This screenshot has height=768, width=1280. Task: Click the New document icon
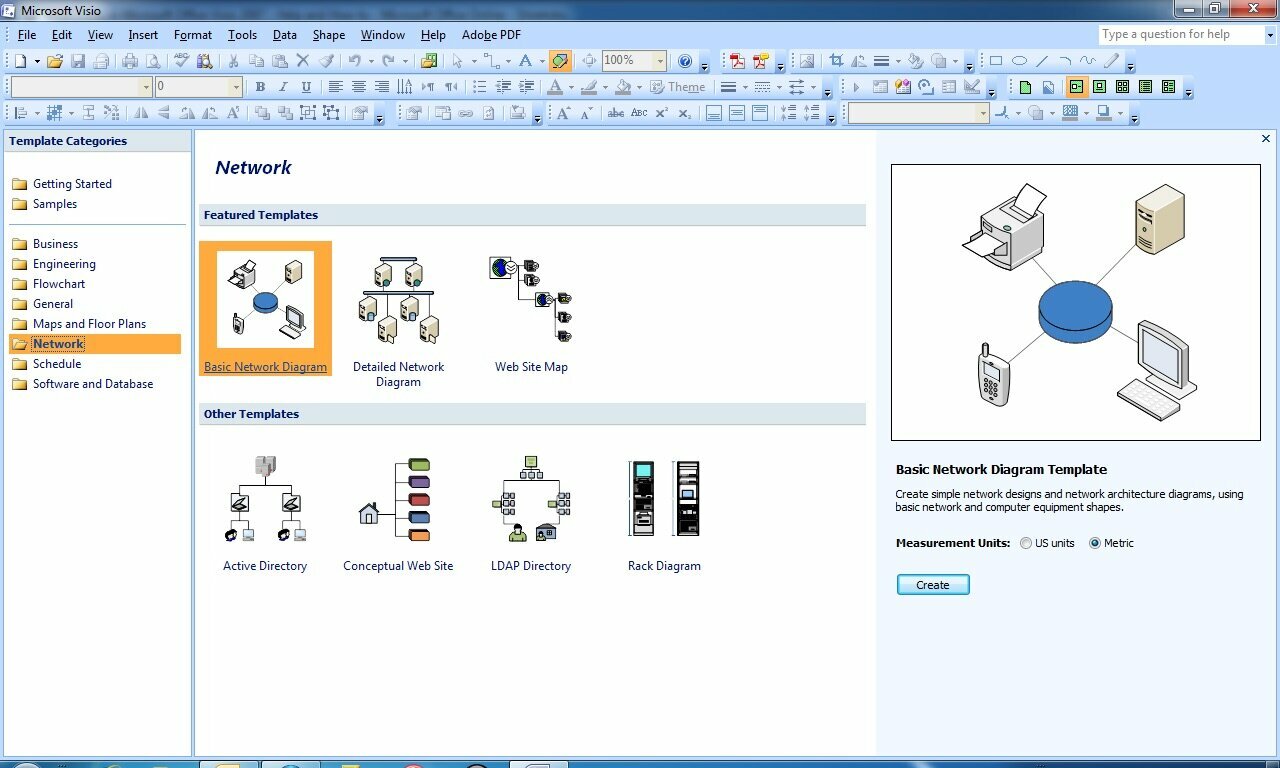tap(20, 61)
